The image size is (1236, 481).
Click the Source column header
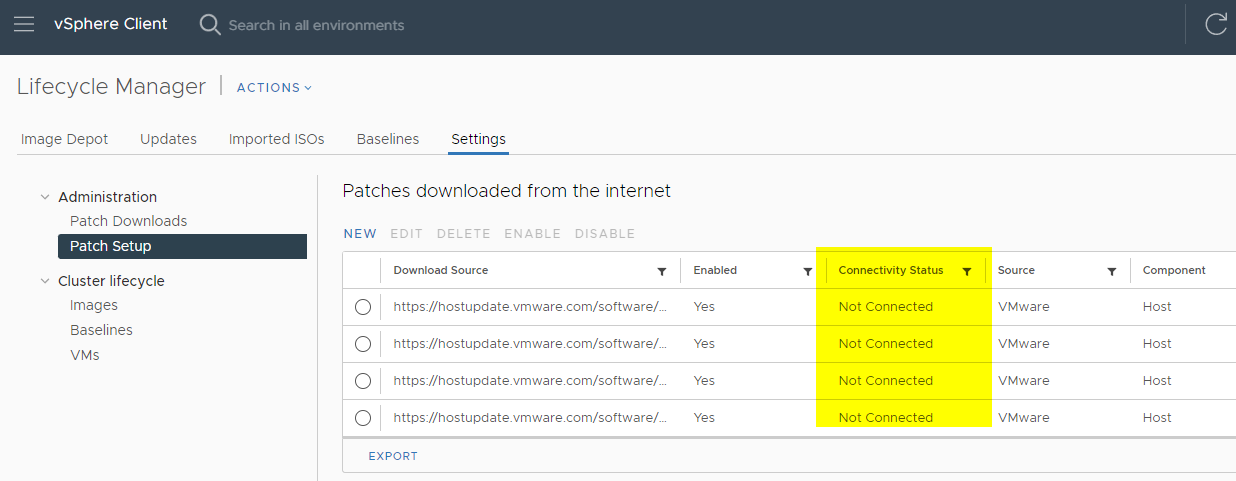(x=1016, y=270)
